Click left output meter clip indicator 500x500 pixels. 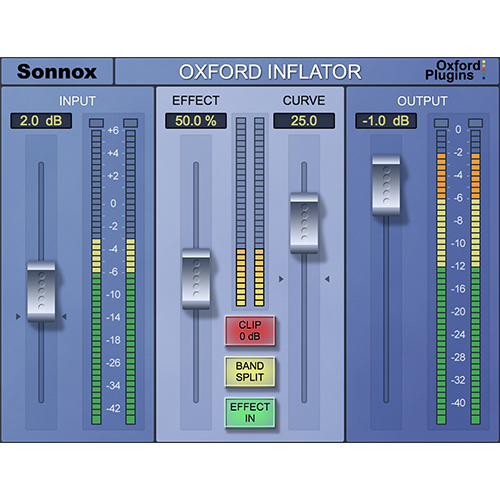(x=441, y=123)
